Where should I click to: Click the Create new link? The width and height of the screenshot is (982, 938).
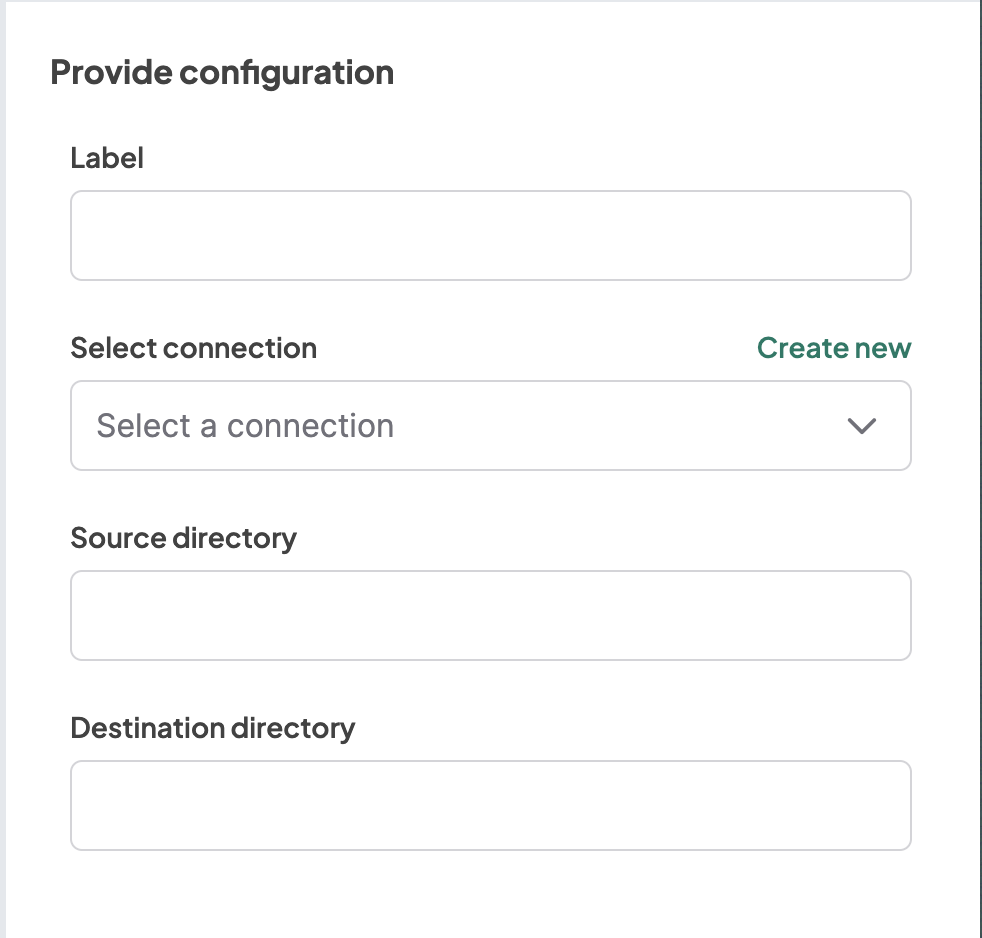(x=834, y=348)
